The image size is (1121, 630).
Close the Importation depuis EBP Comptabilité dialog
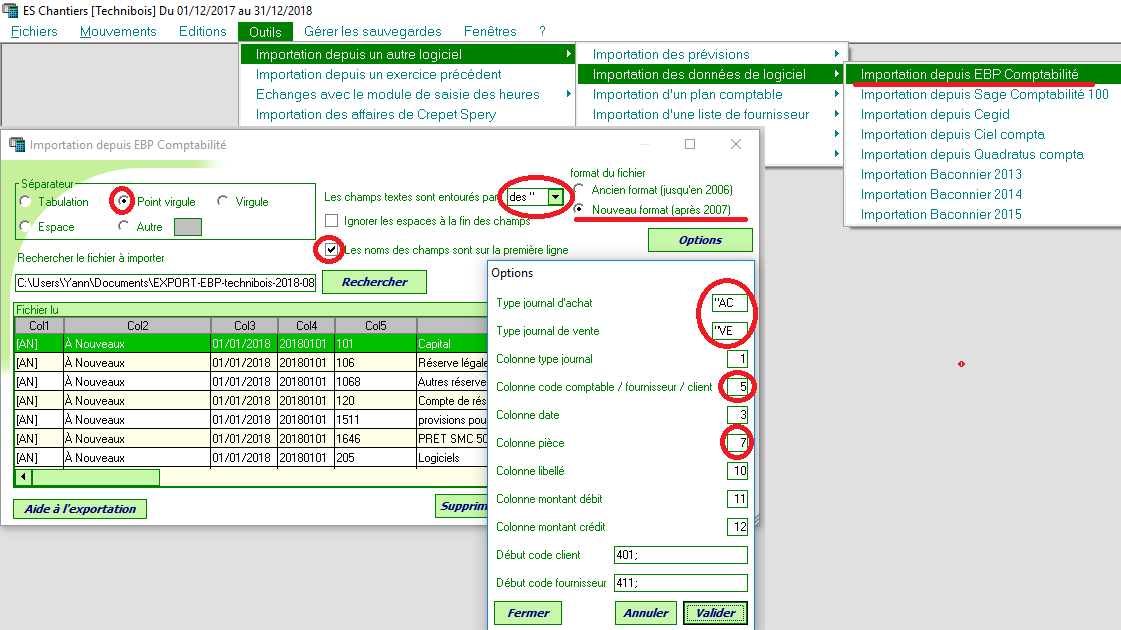[736, 144]
